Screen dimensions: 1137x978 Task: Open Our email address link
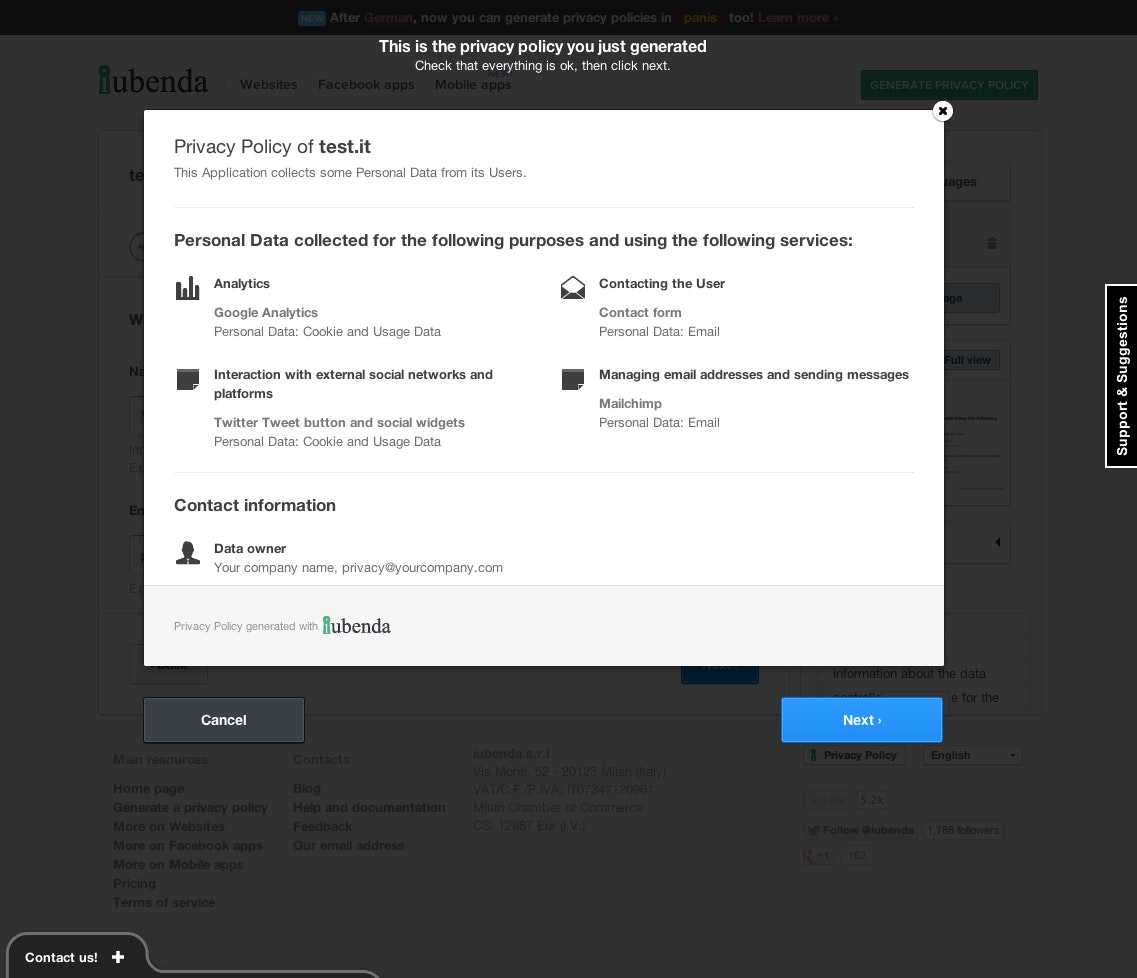click(349, 845)
